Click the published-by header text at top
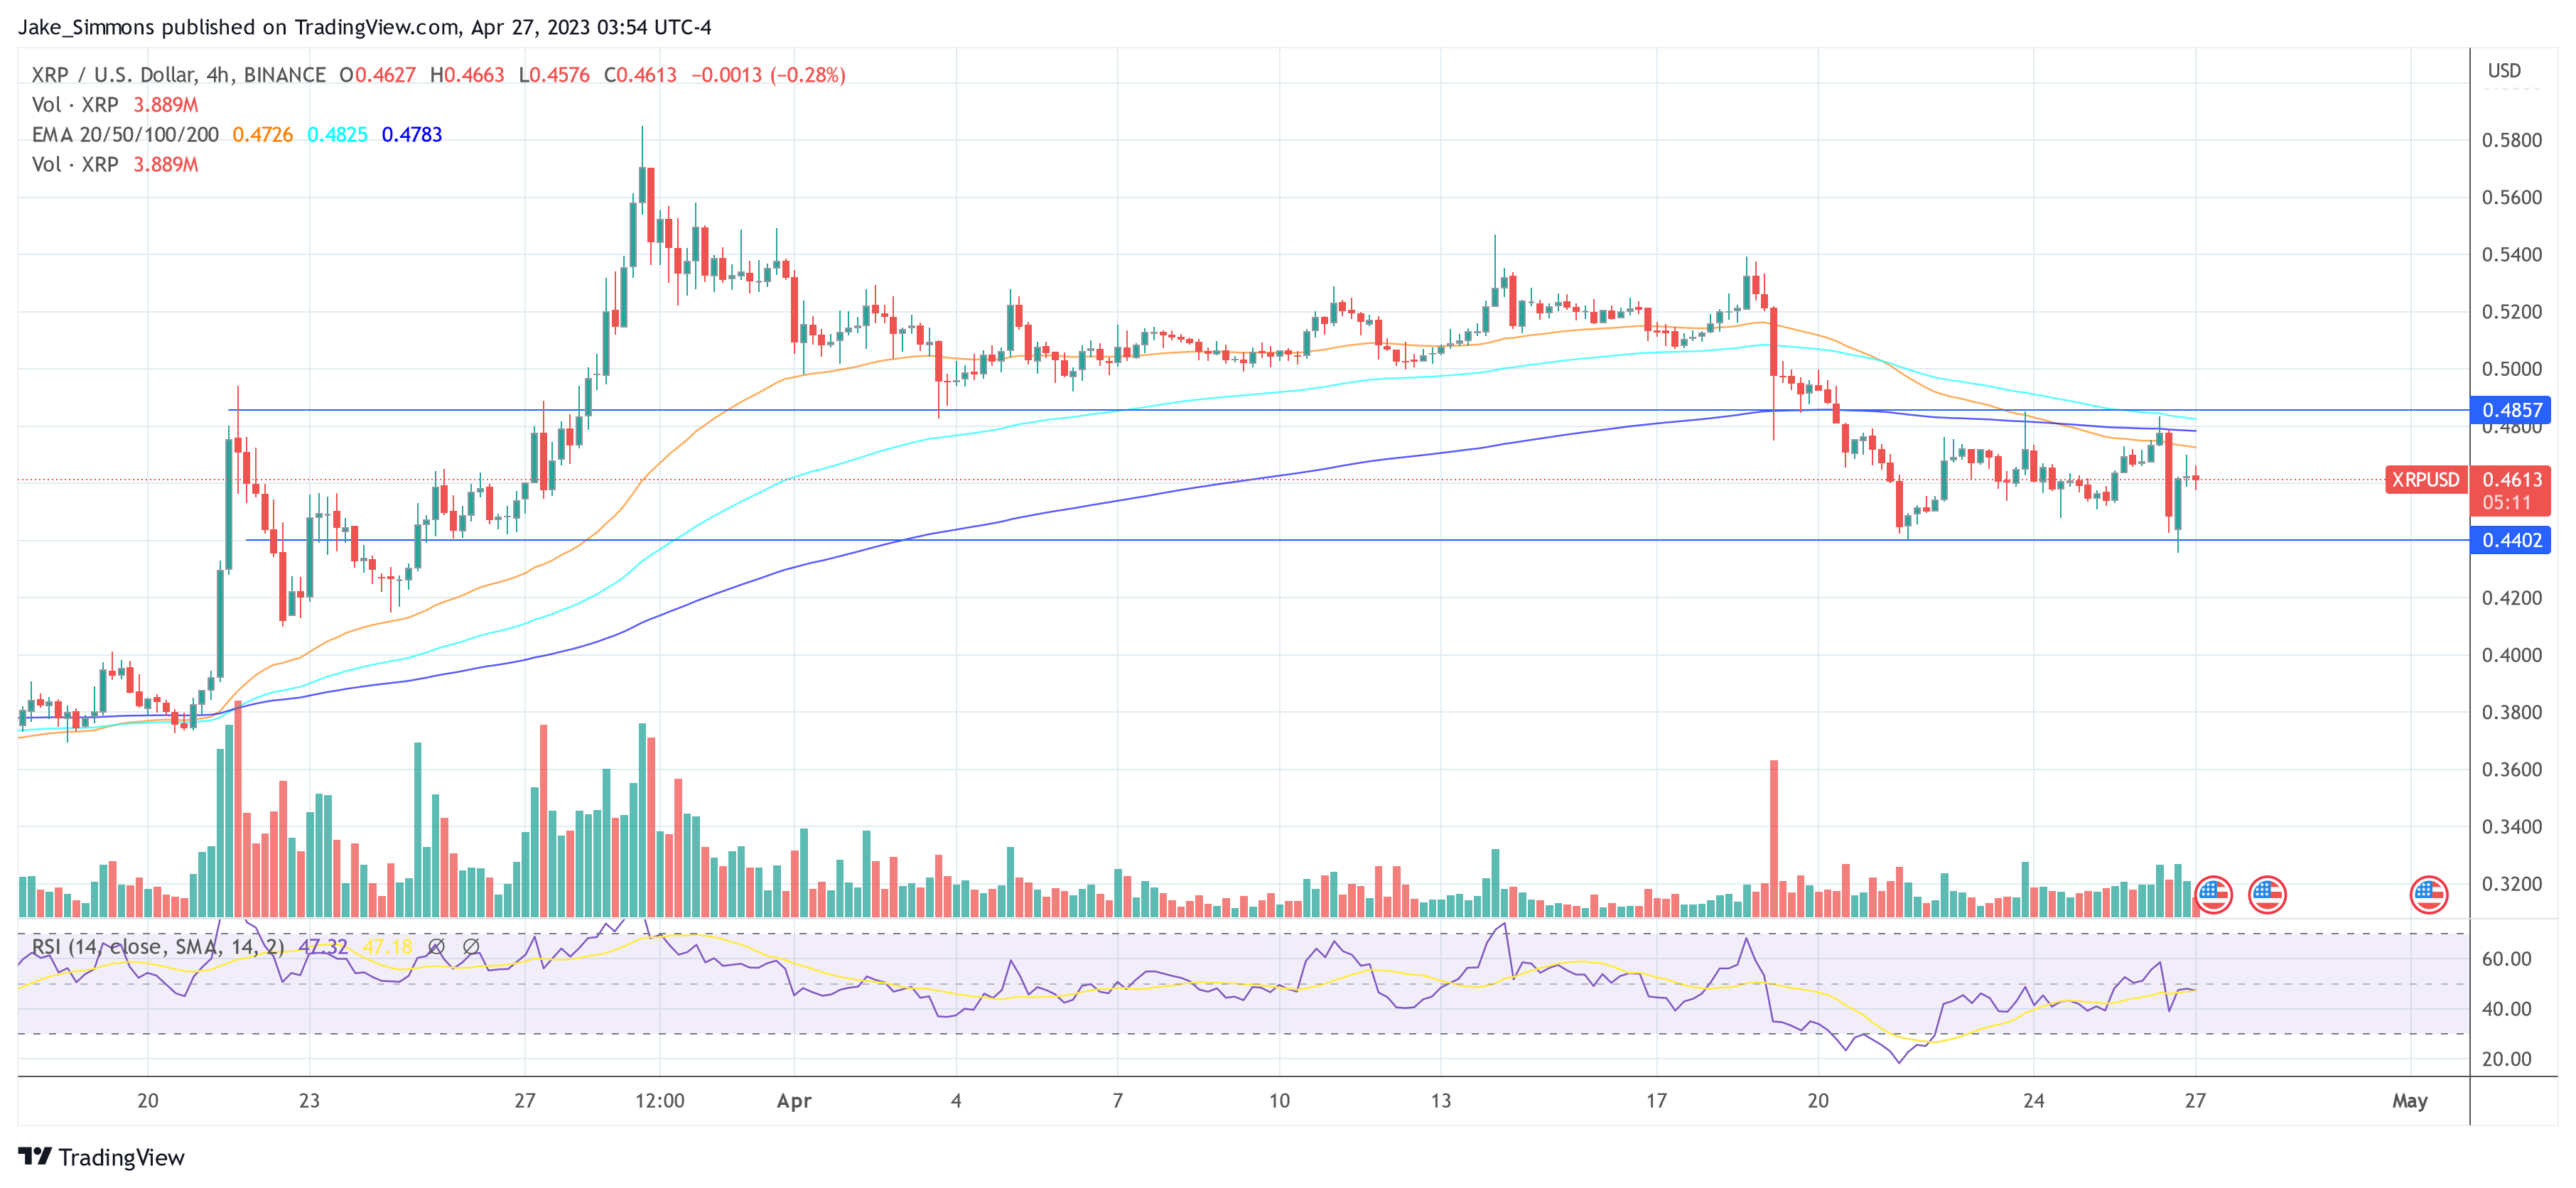 [365, 27]
